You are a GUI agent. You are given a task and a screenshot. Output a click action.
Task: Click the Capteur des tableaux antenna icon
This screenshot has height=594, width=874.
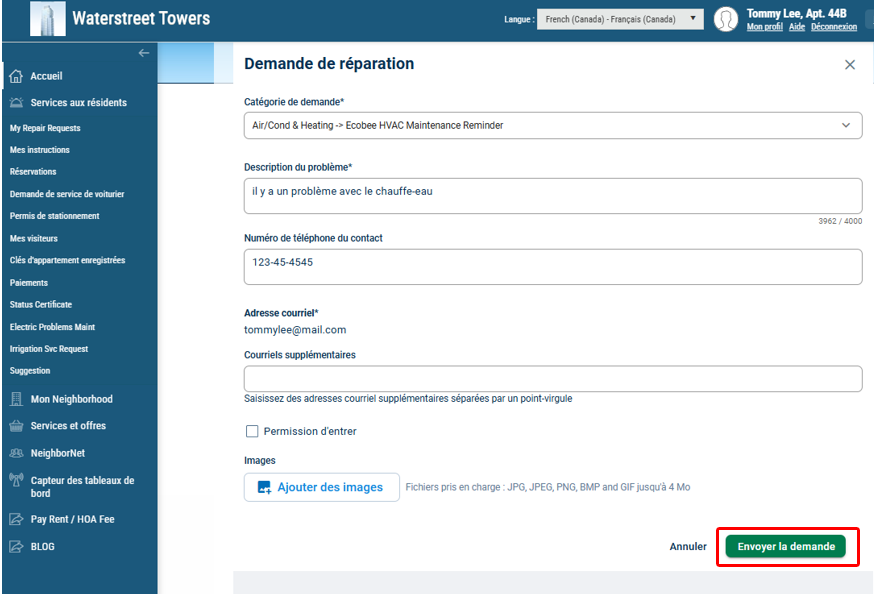(16, 480)
